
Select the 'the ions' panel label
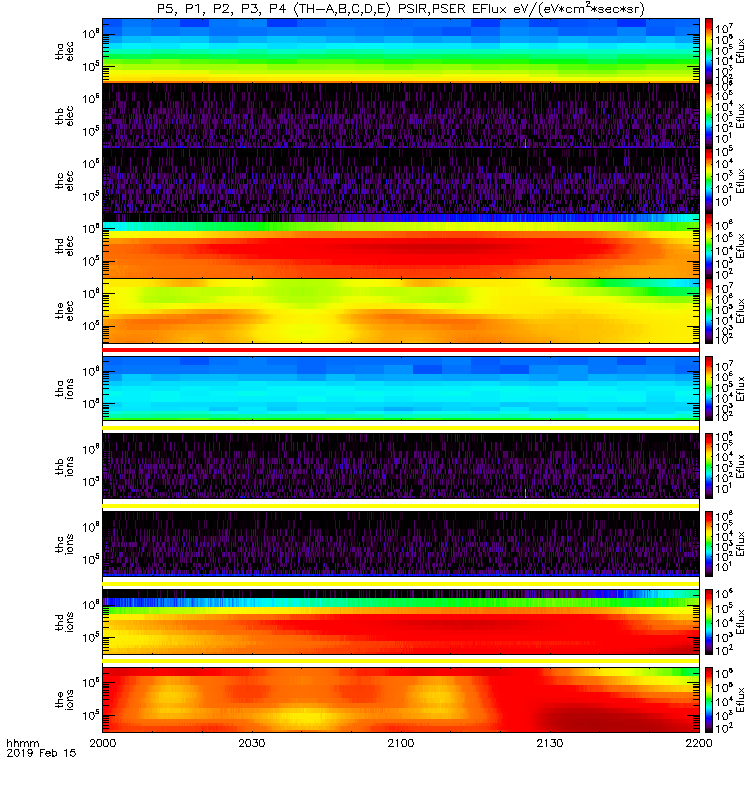pos(65,699)
